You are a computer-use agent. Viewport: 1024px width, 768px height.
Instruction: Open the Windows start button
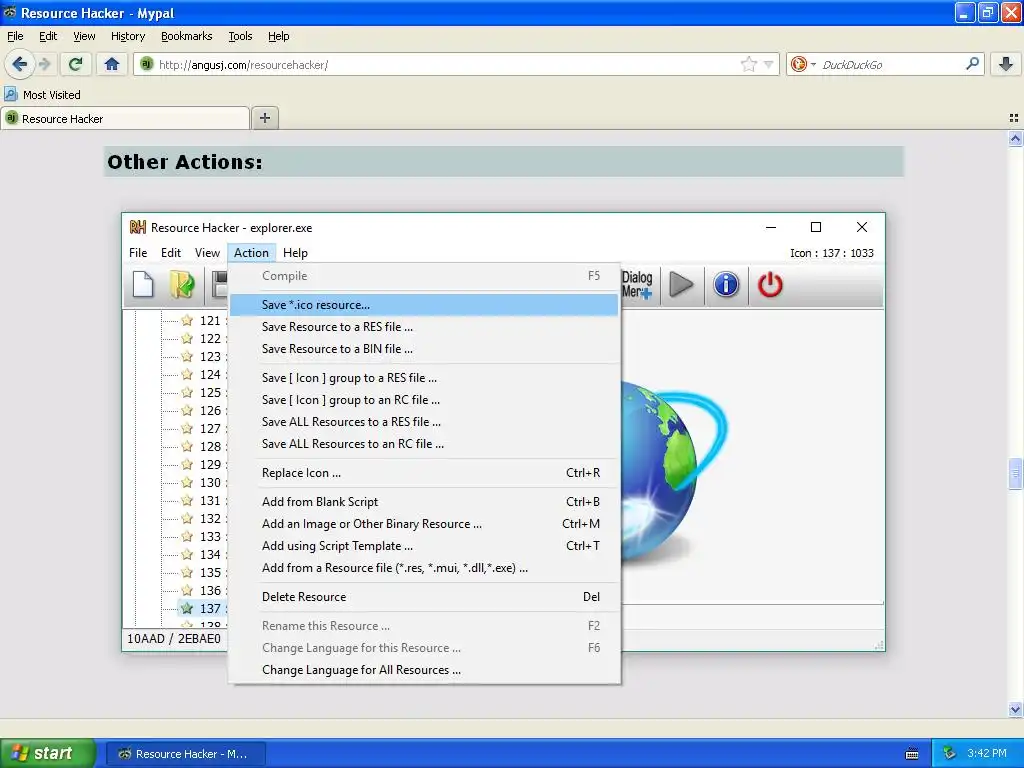(x=47, y=753)
